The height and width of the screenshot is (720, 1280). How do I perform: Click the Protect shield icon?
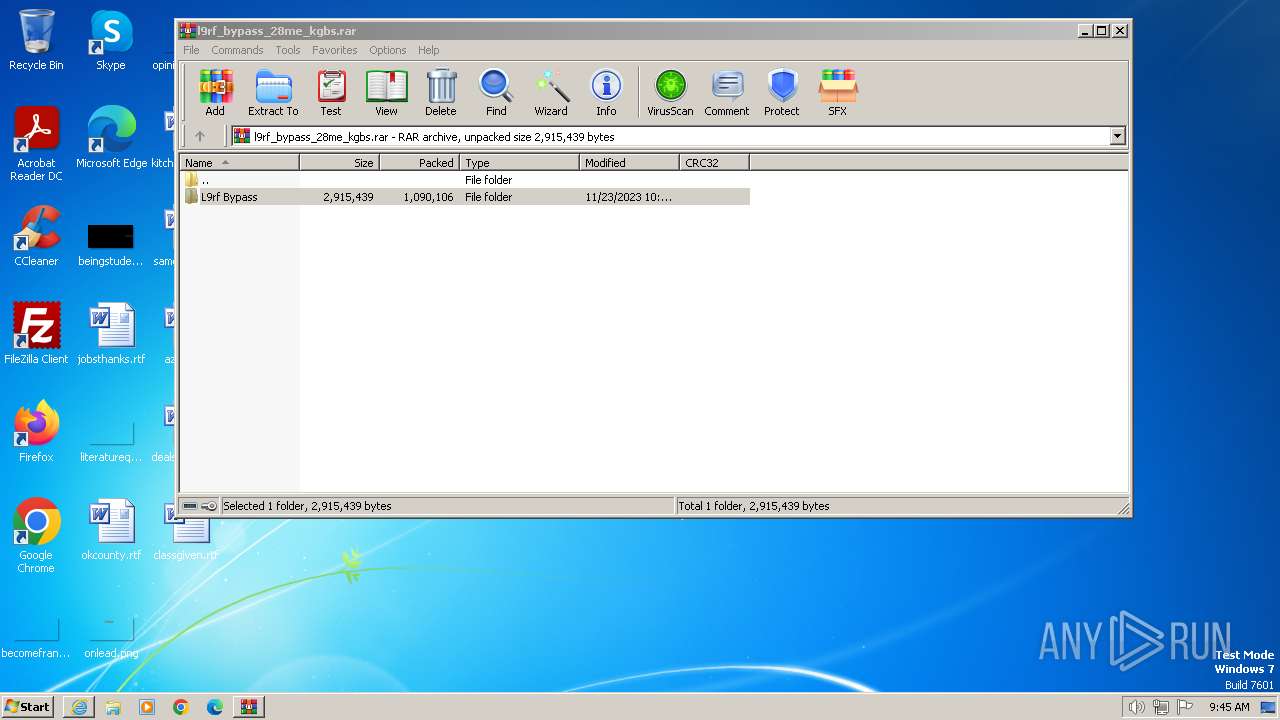[782, 93]
